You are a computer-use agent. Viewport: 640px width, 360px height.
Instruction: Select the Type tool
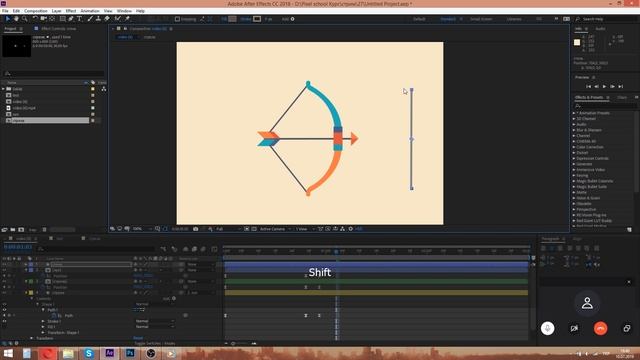(80, 19)
